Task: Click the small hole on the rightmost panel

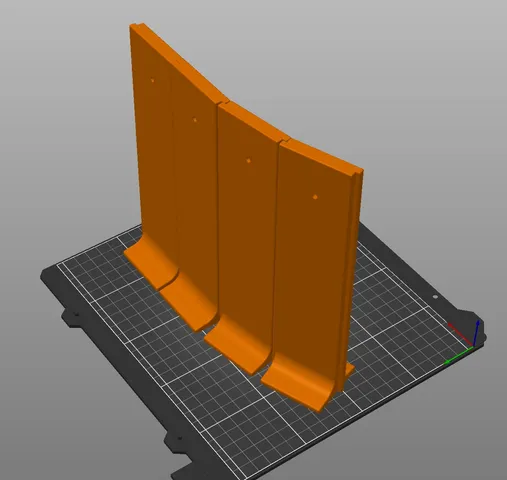Action: point(315,197)
